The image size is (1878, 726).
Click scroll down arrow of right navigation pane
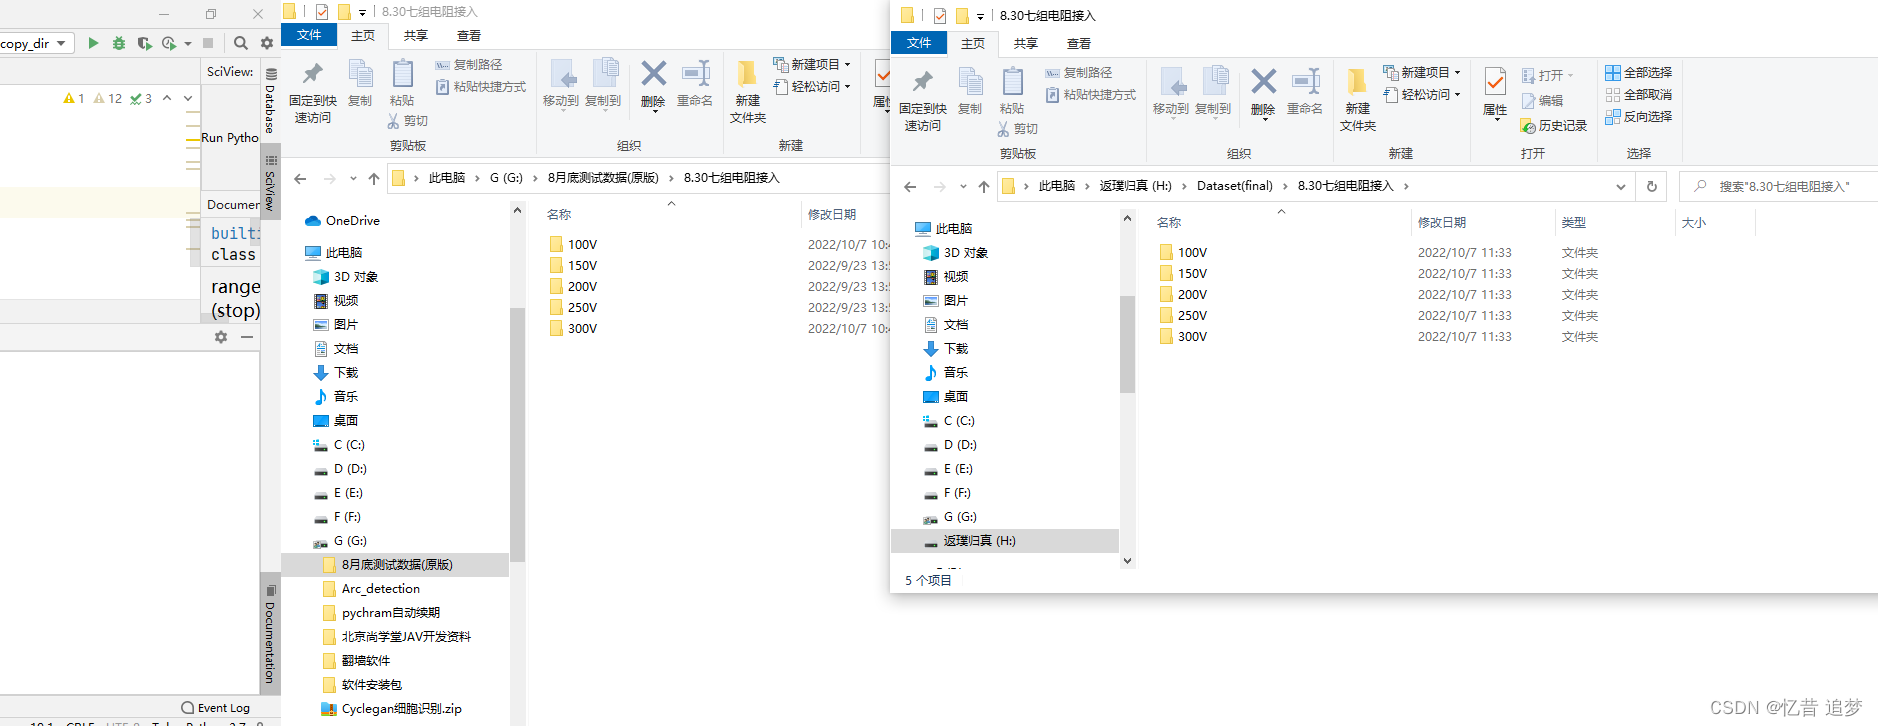(x=1127, y=561)
